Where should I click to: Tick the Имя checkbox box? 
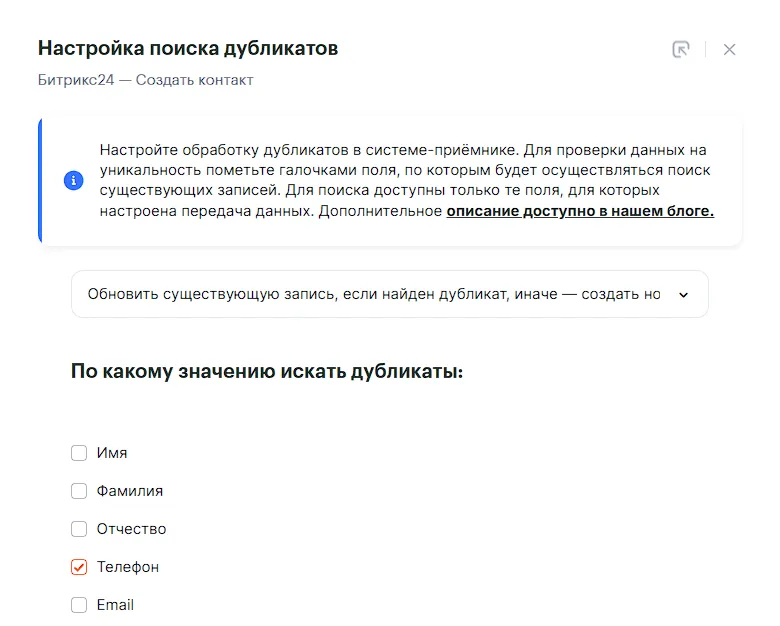79,453
